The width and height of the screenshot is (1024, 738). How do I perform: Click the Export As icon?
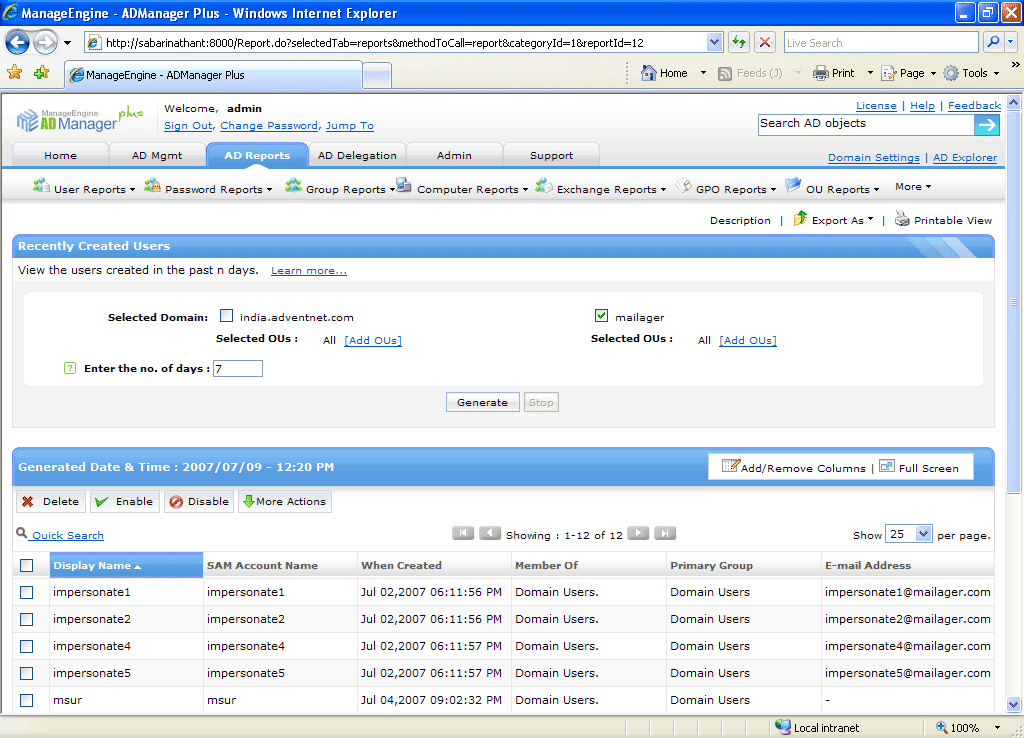800,219
